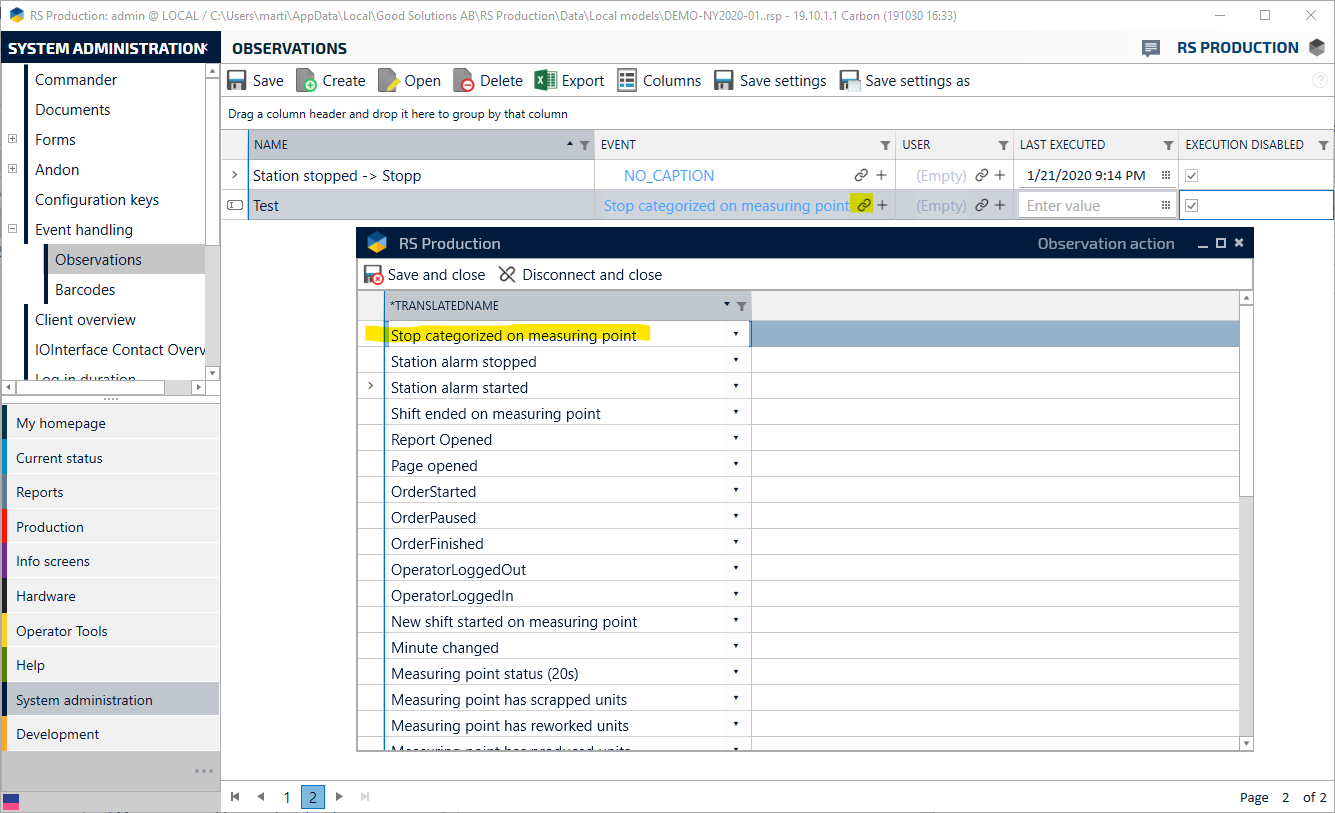
Task: Click the Last Executed Enter value field
Action: [1088, 206]
